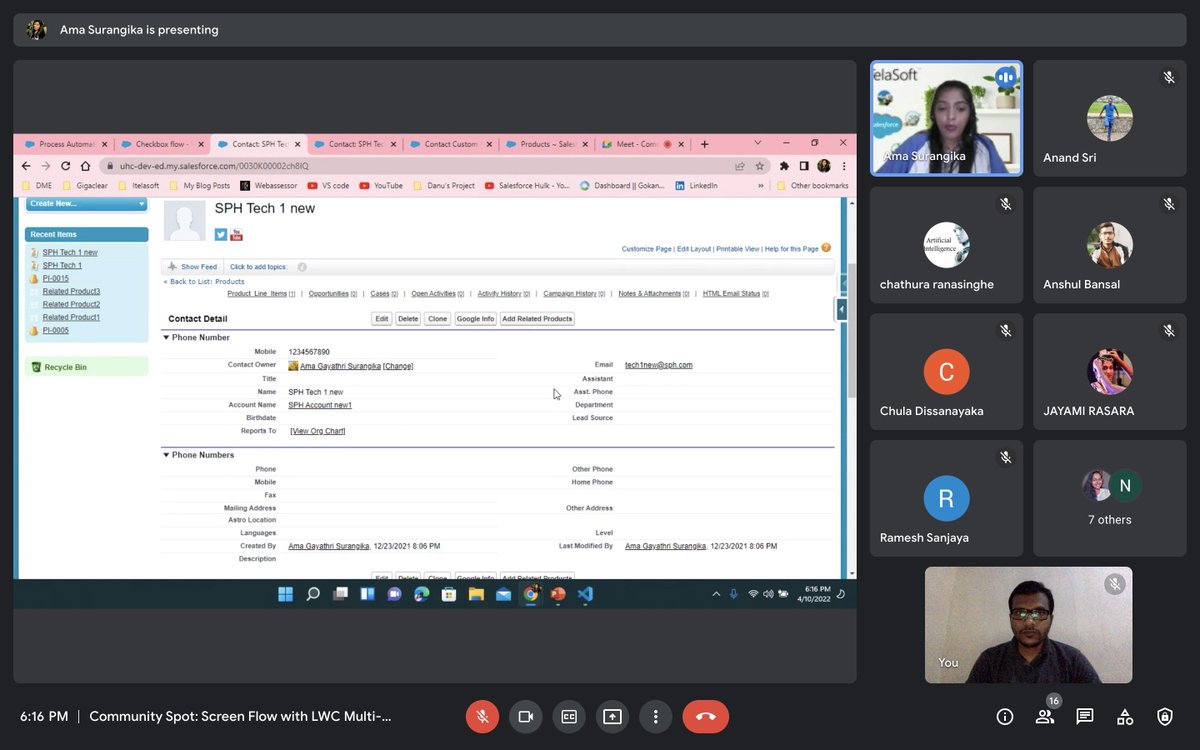Collapse the Phone Number section
Viewport: 1200px width, 750px height.
point(166,338)
